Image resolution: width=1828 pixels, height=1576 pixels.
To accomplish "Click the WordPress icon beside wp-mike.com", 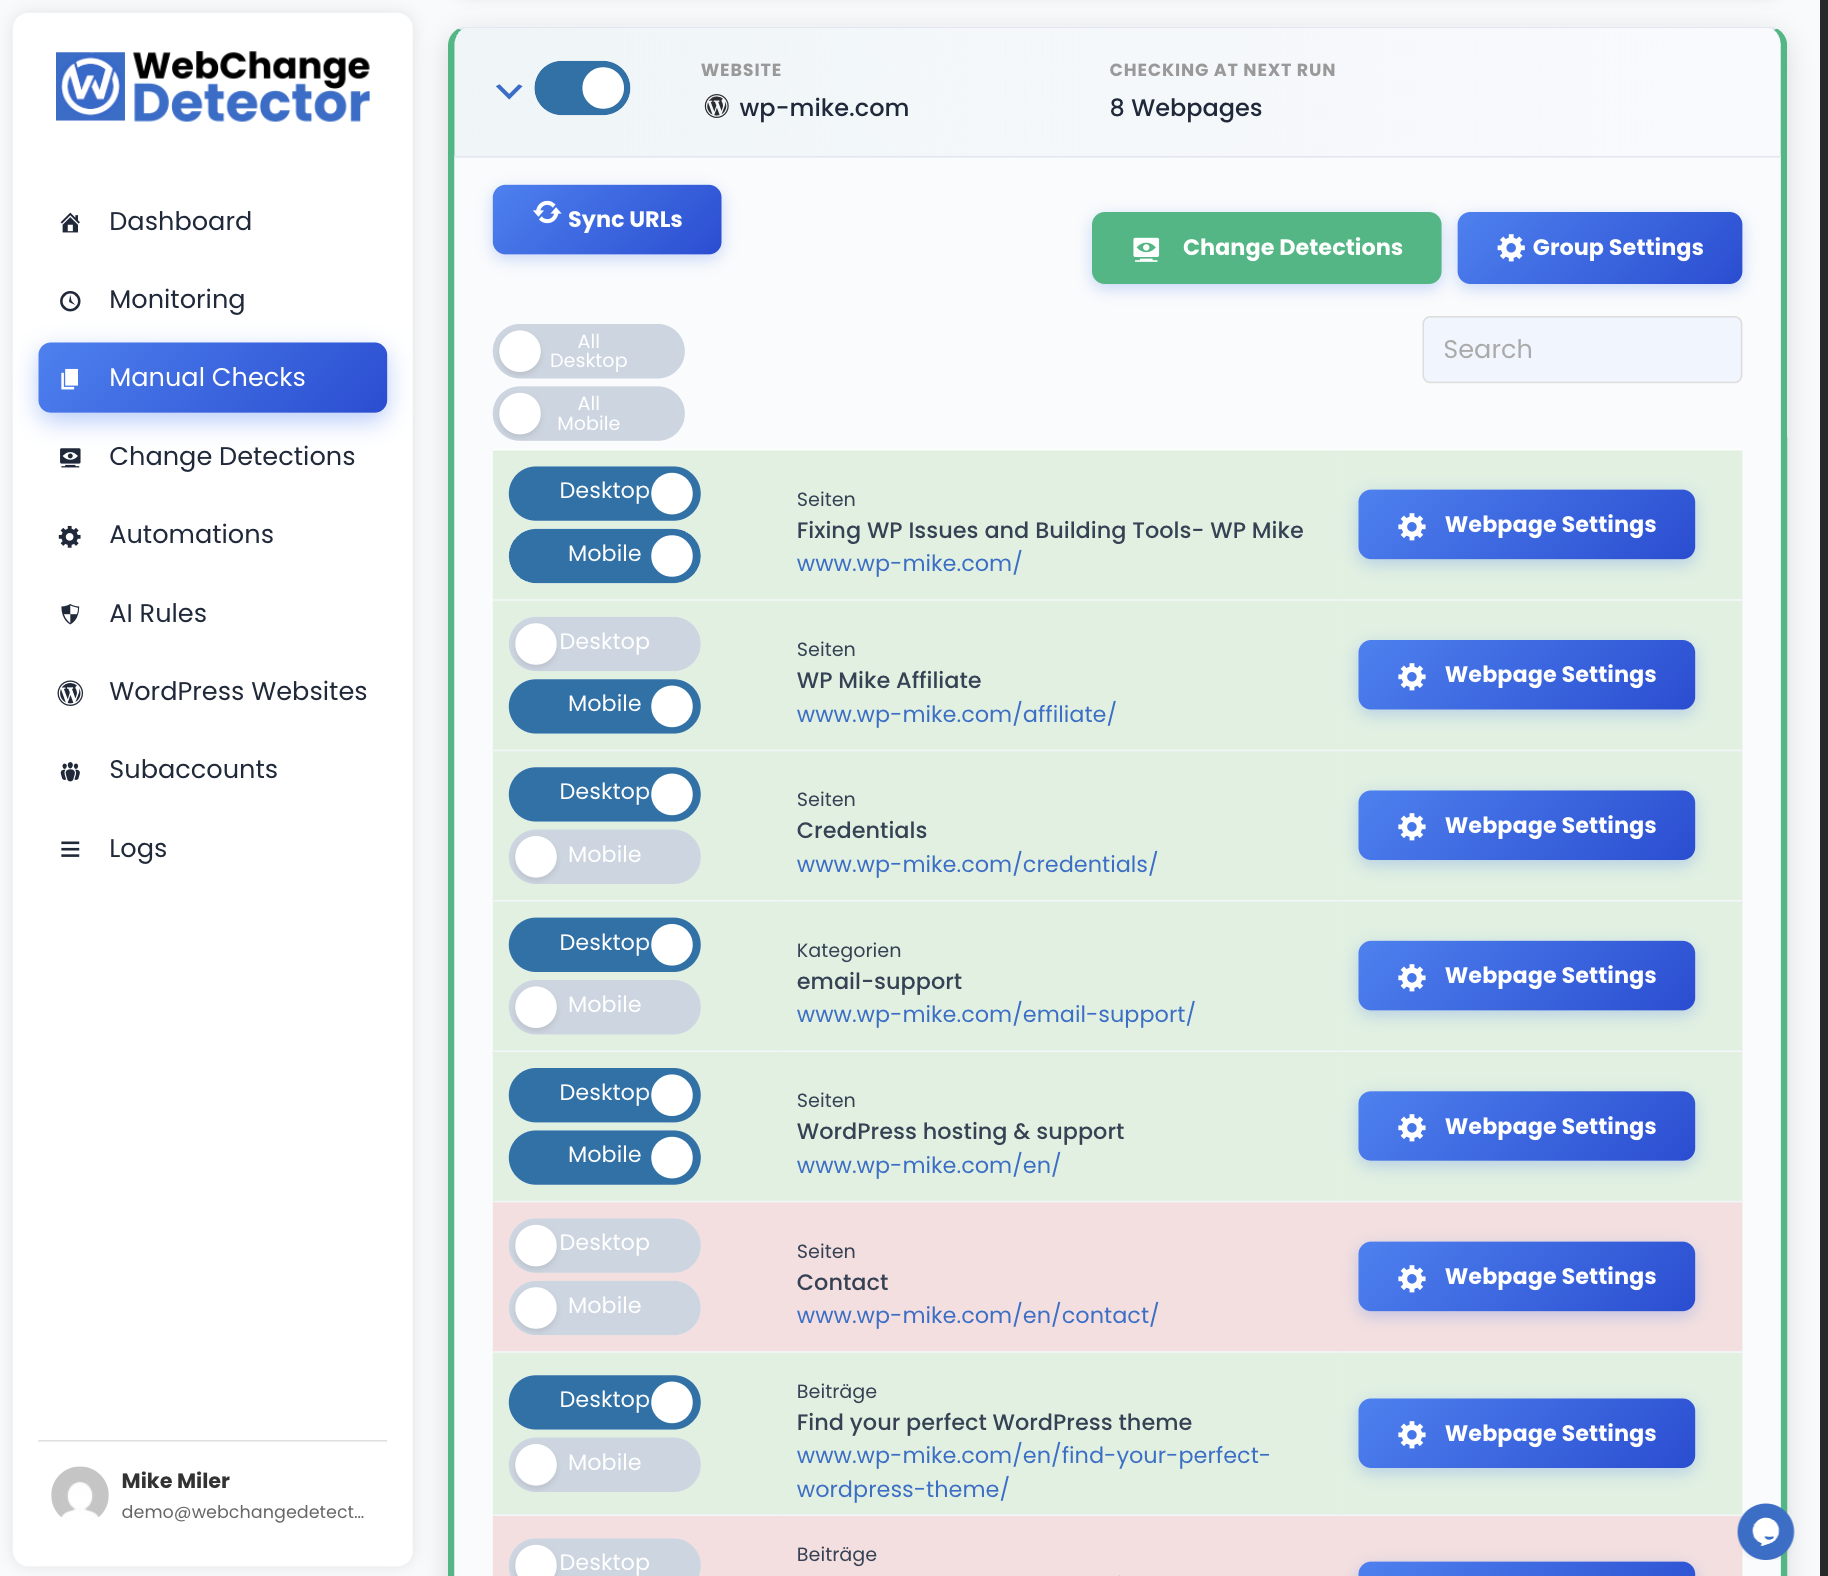I will pos(716,106).
